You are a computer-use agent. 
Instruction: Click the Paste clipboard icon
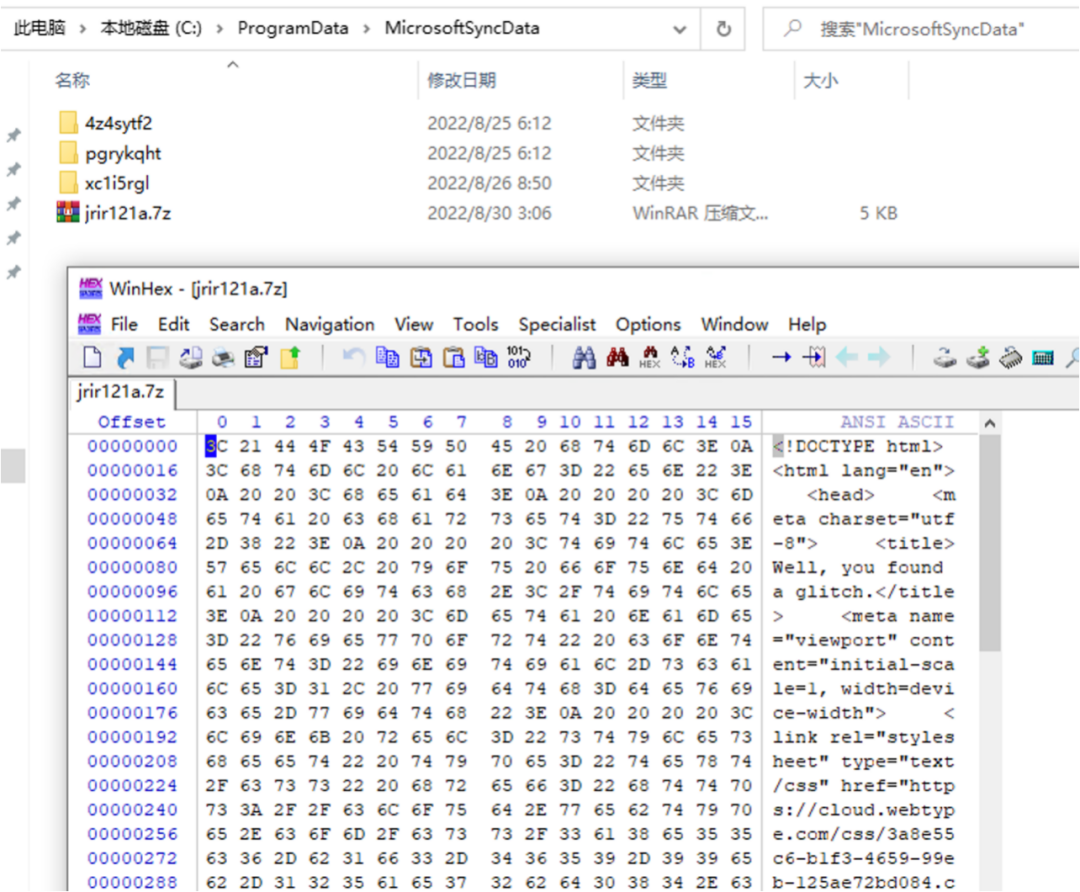pos(453,357)
